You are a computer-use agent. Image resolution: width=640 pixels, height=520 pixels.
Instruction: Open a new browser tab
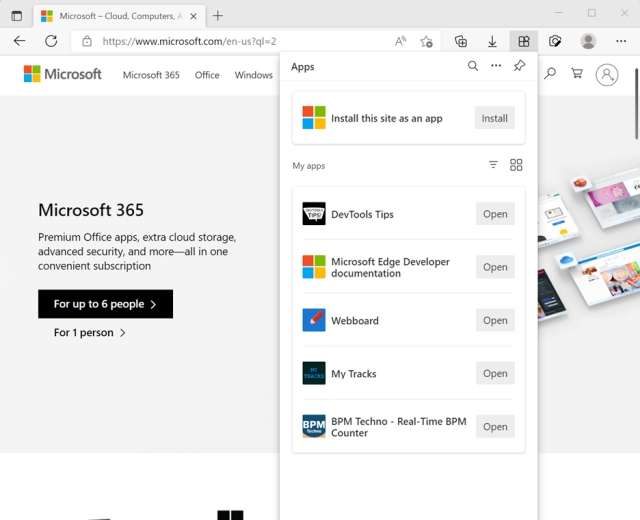(218, 16)
